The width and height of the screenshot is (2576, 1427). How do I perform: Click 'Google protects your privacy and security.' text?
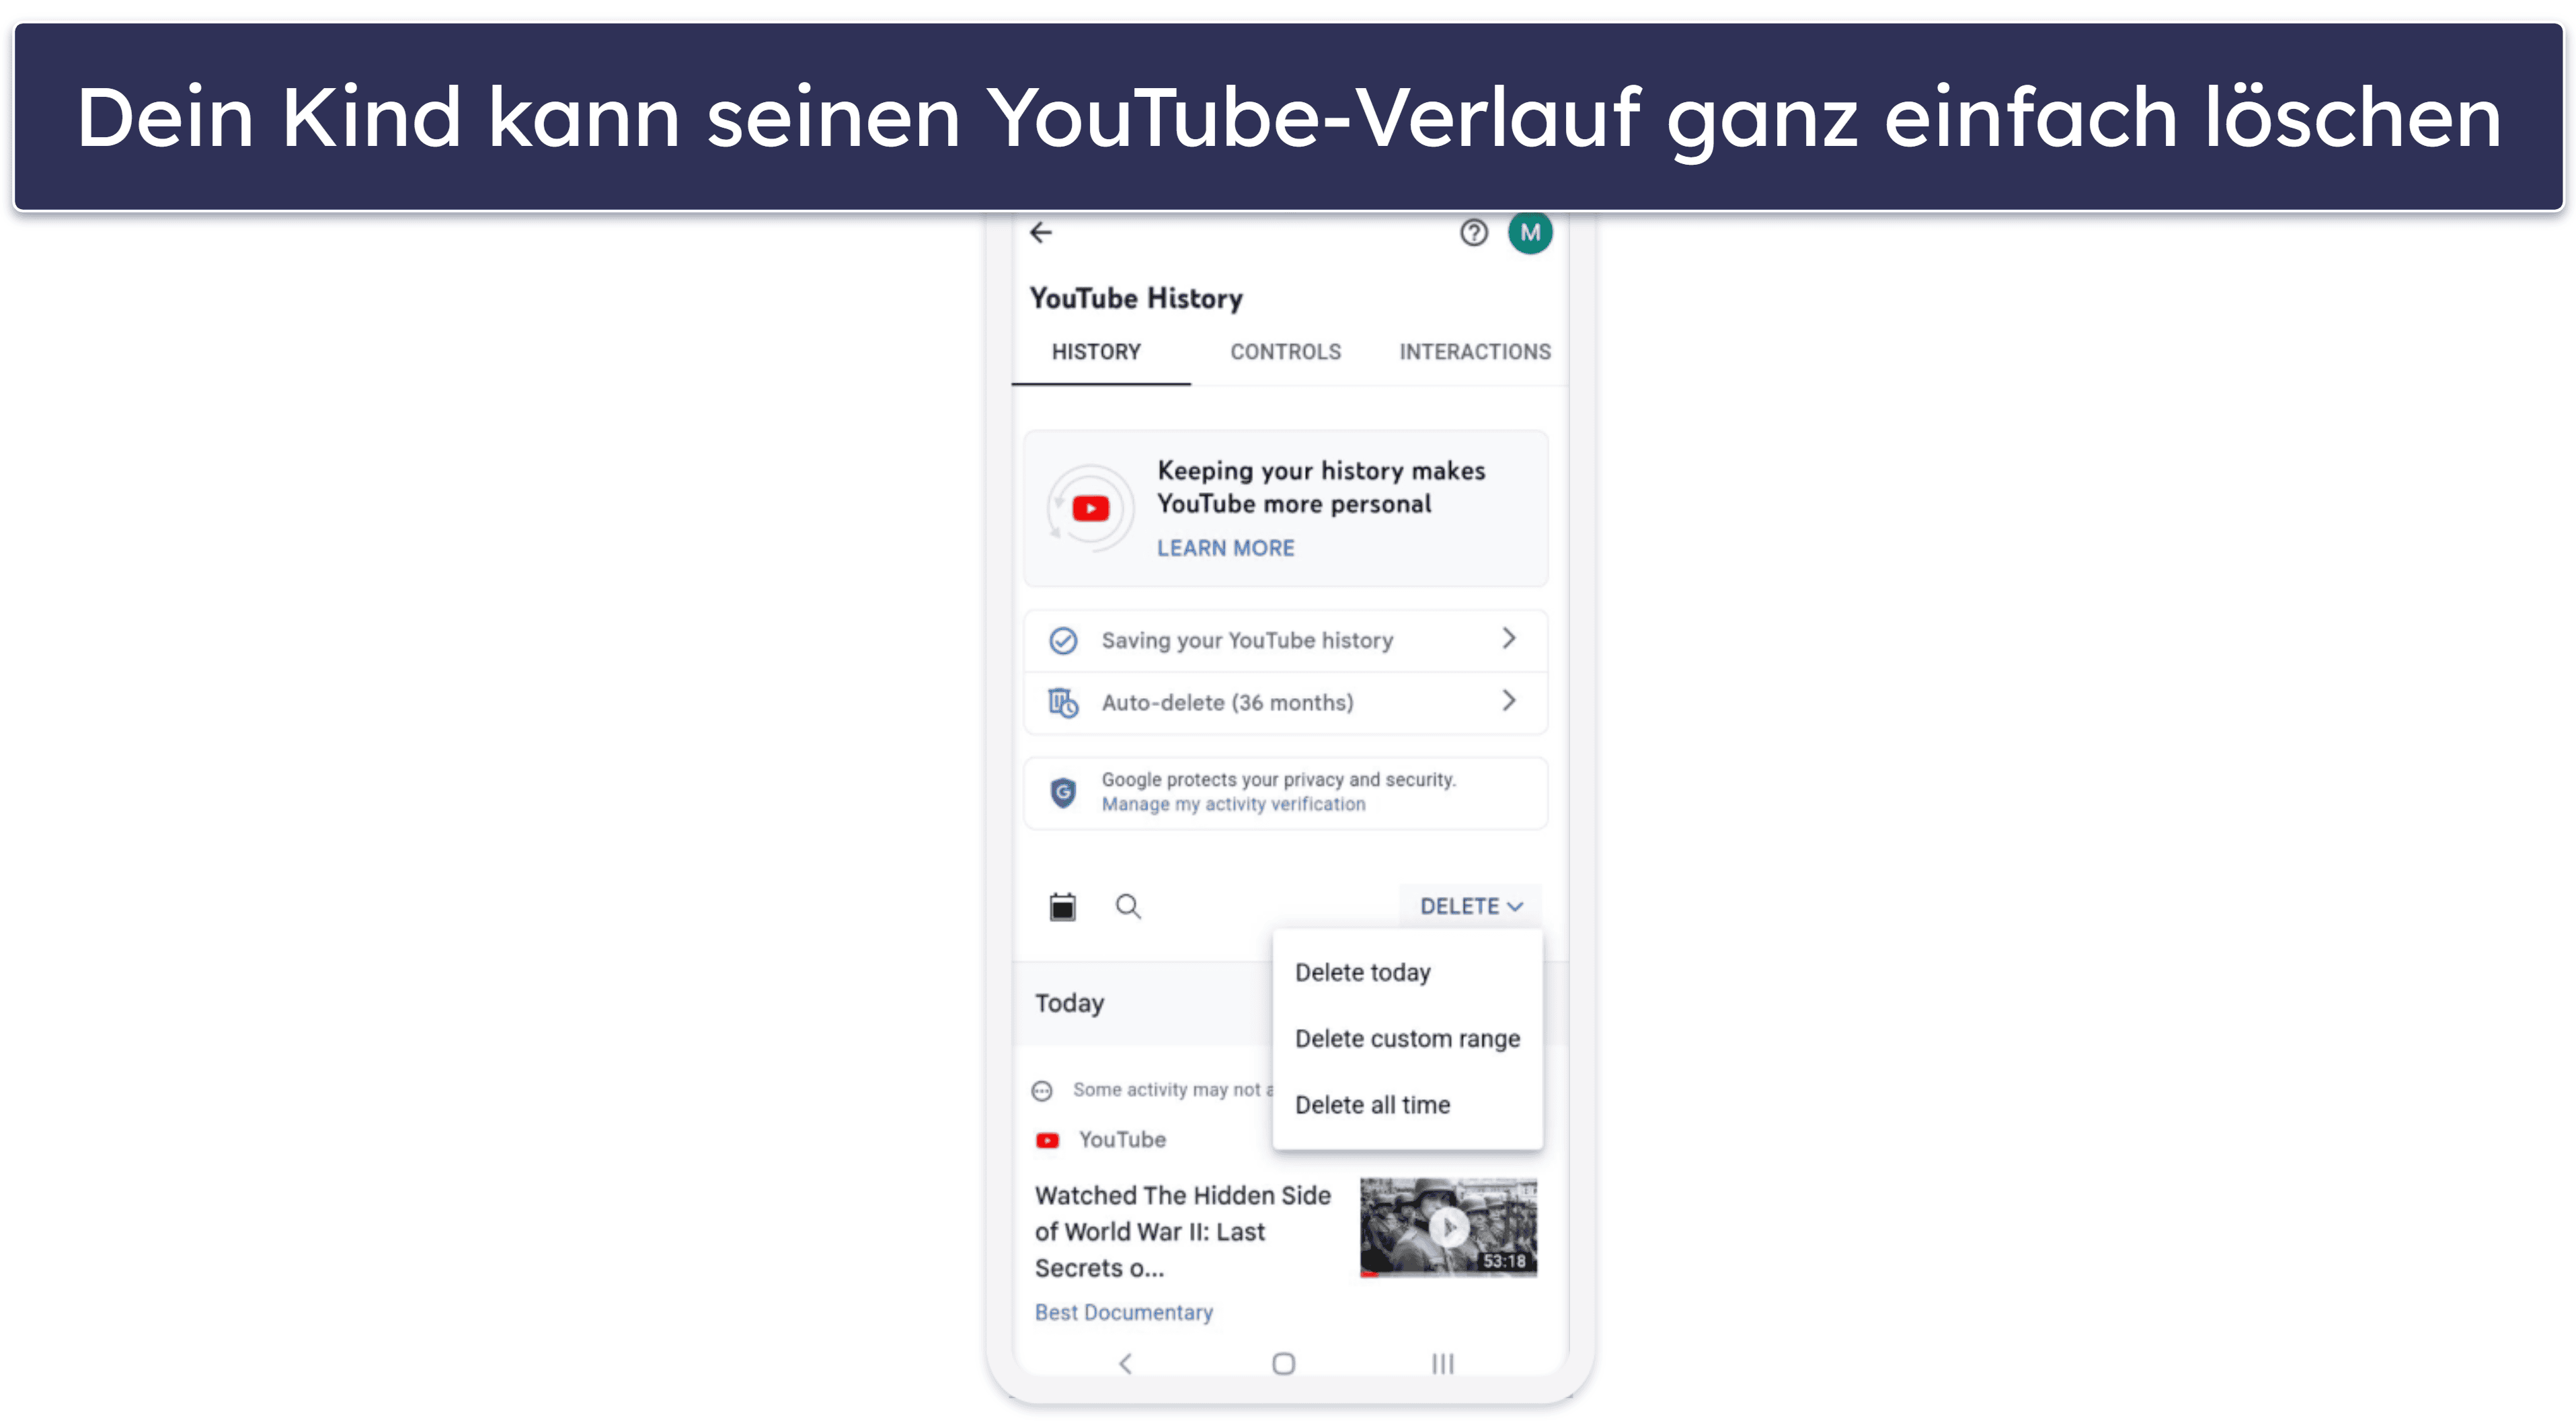tap(1278, 779)
